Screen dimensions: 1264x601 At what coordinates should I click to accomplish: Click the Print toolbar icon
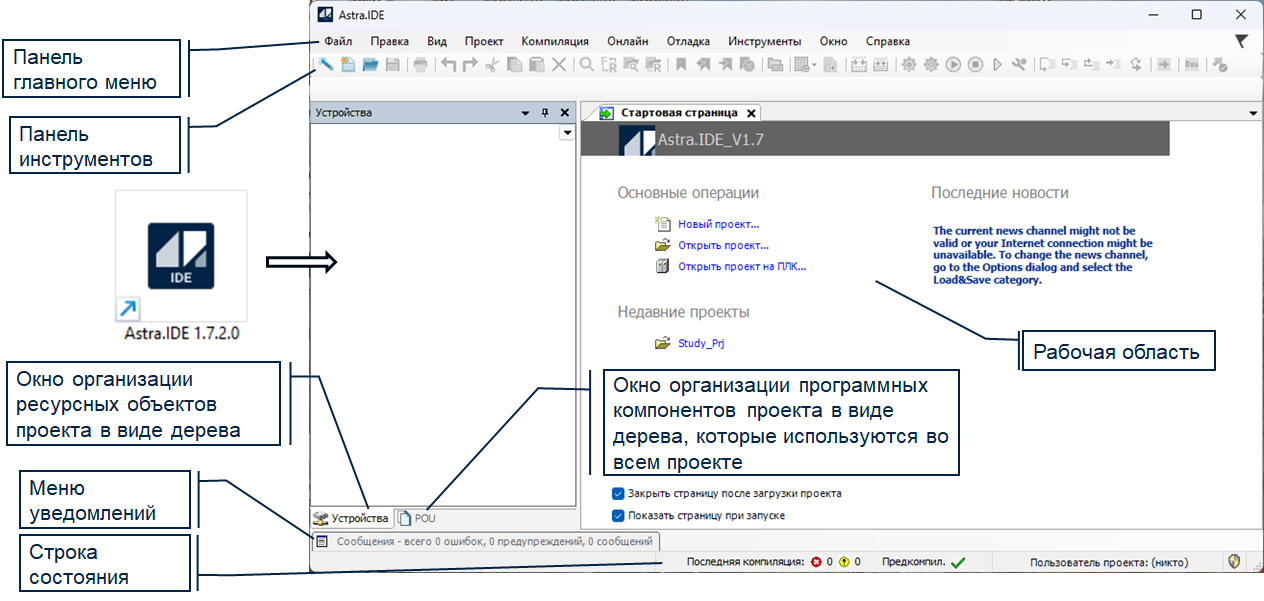[x=420, y=65]
